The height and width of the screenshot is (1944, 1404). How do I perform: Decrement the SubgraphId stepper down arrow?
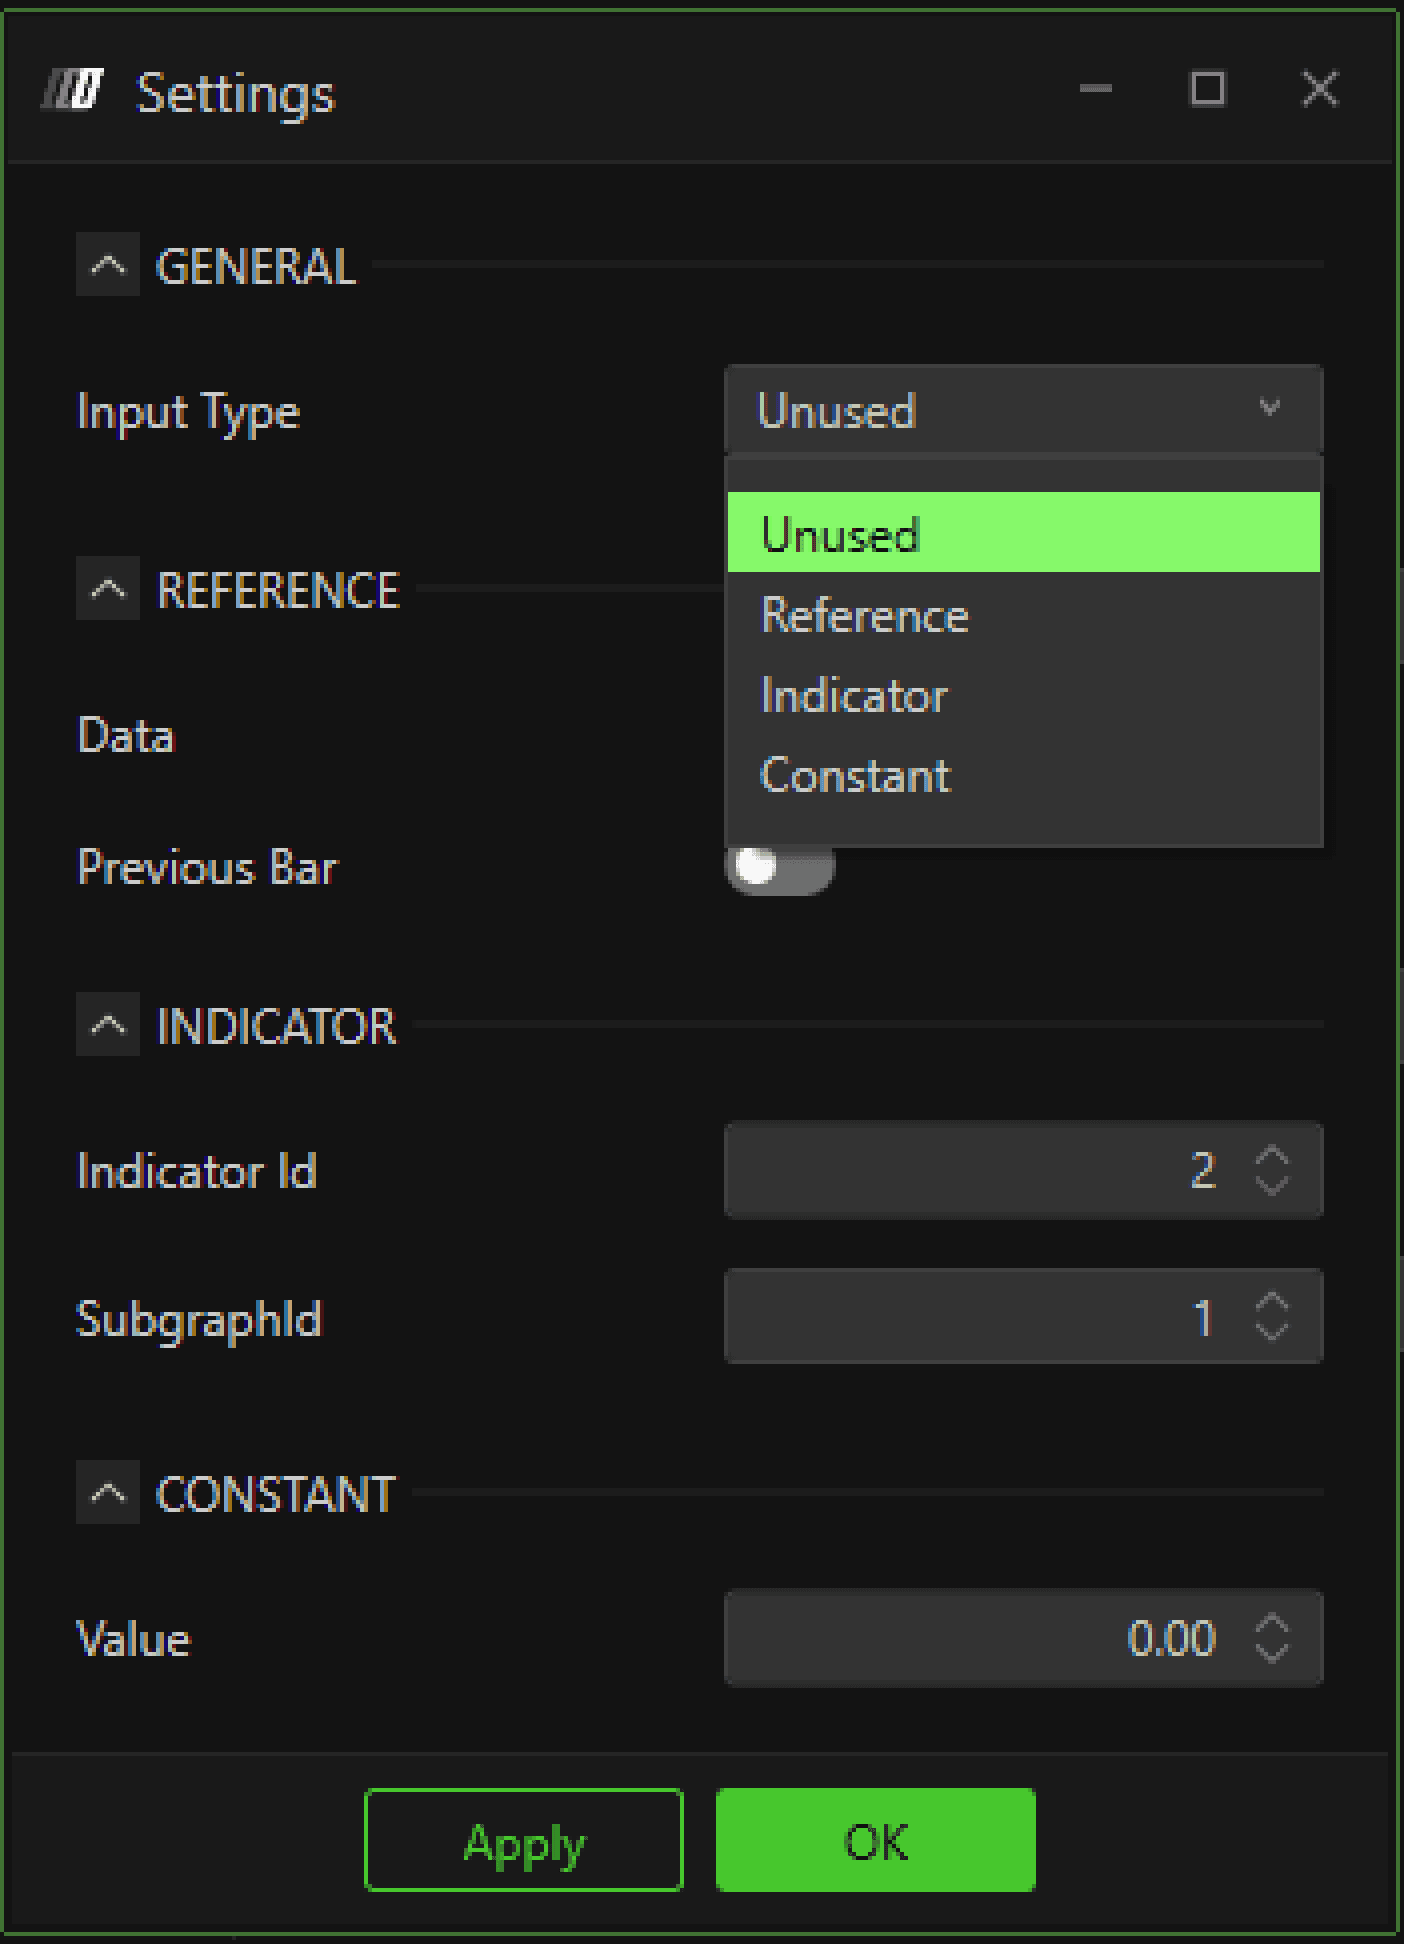[1272, 1332]
